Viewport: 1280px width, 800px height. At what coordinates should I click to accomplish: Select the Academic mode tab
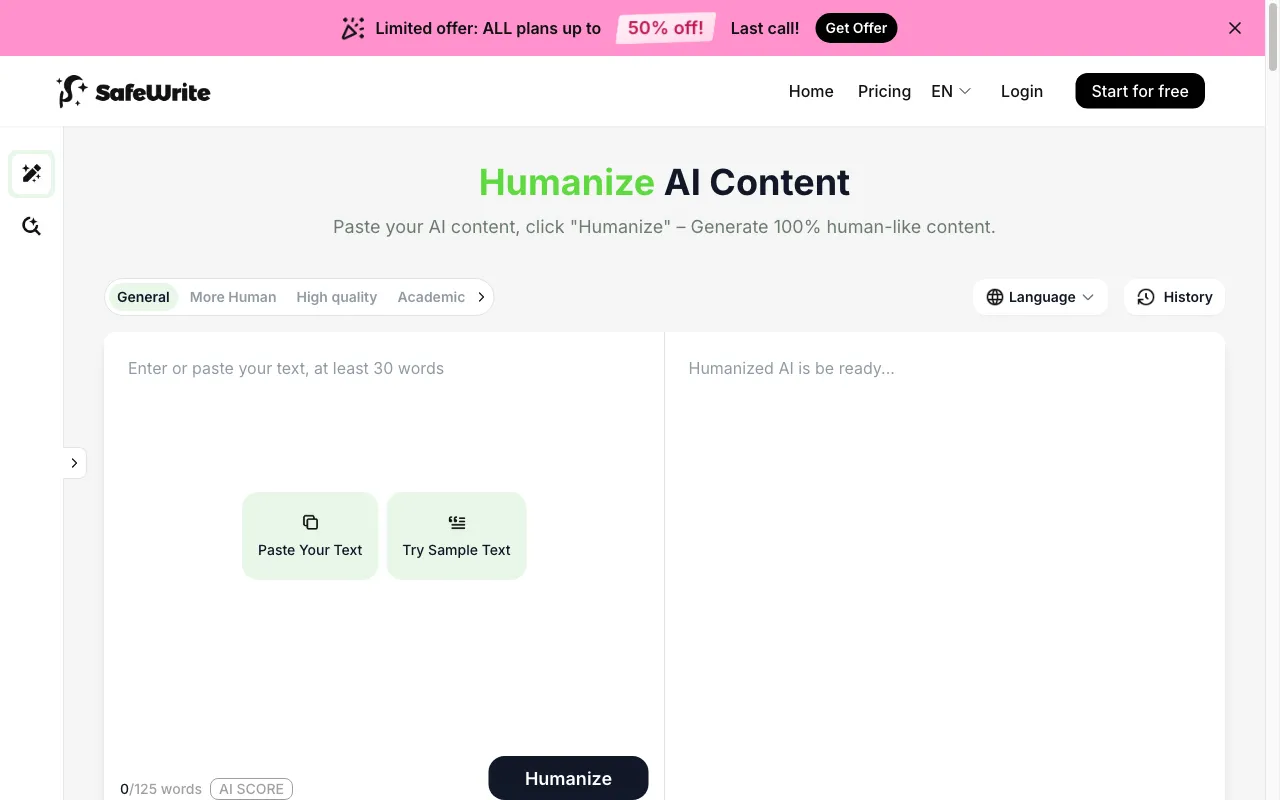[x=431, y=297]
